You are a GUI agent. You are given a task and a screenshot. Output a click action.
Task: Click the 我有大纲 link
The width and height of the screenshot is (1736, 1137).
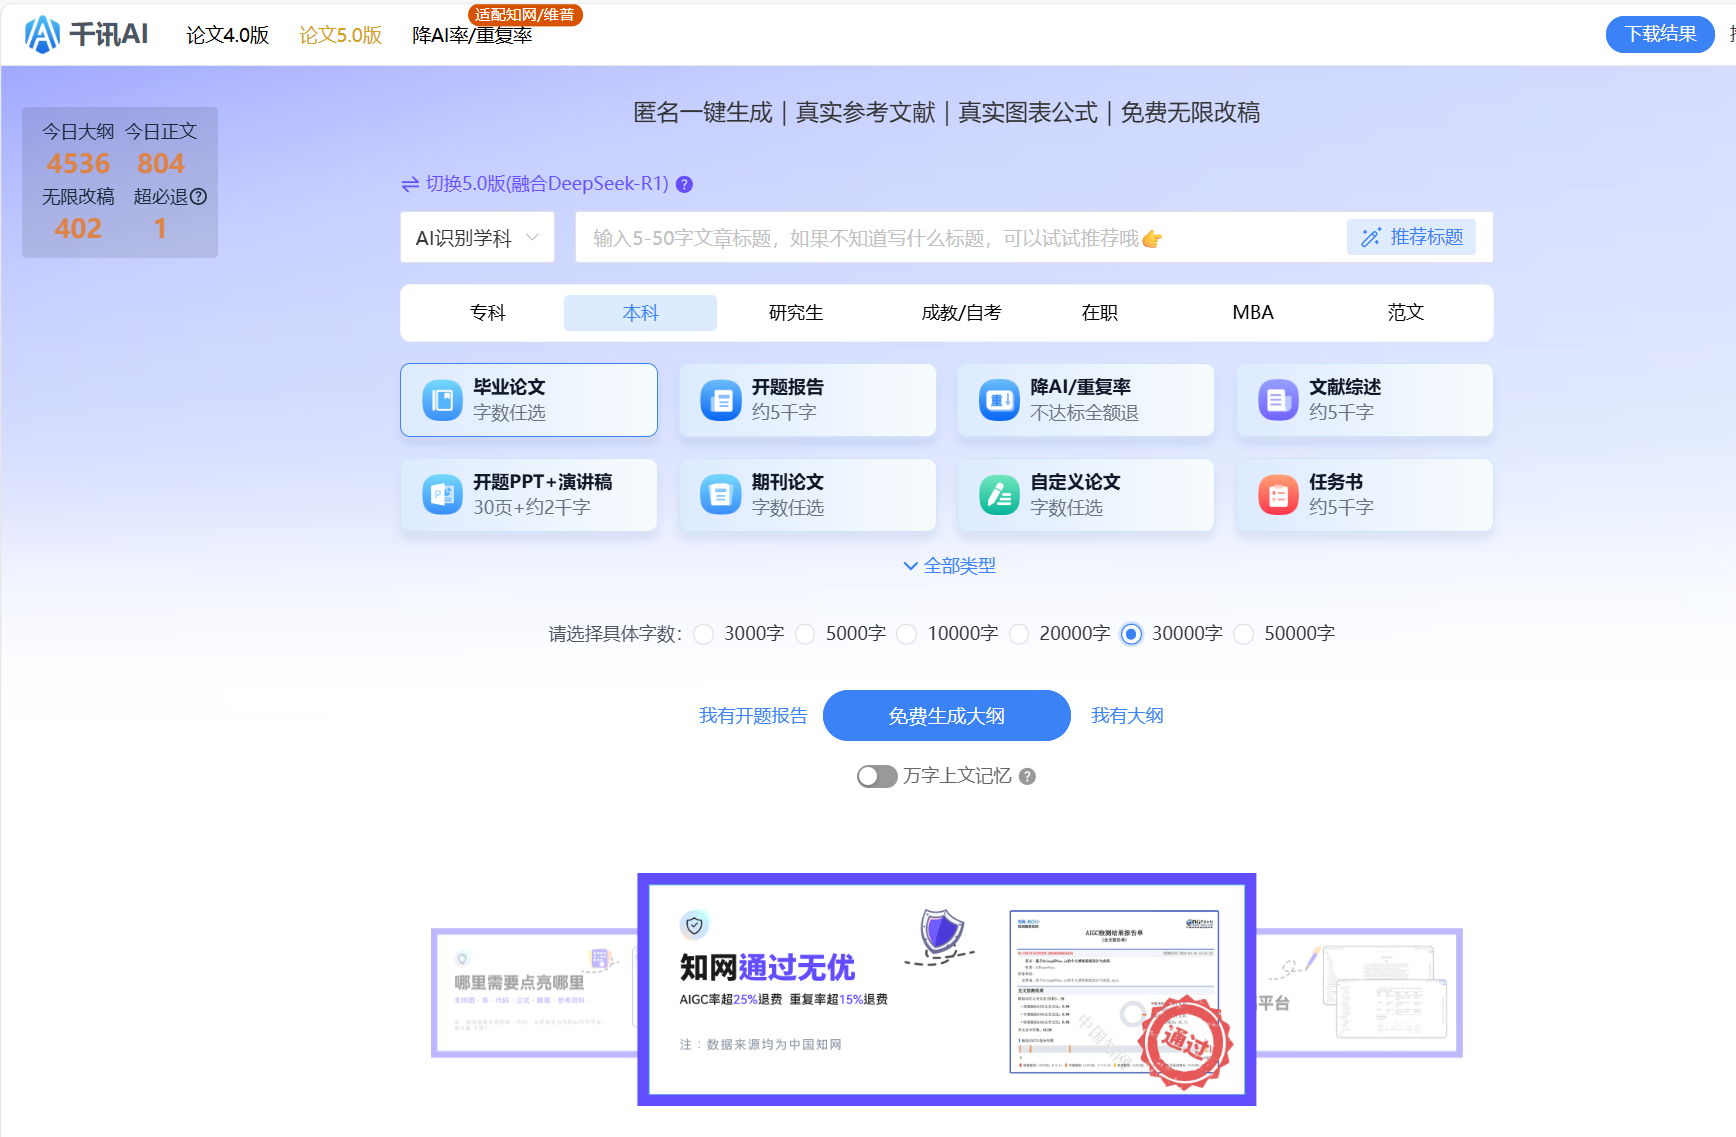(x=1127, y=716)
